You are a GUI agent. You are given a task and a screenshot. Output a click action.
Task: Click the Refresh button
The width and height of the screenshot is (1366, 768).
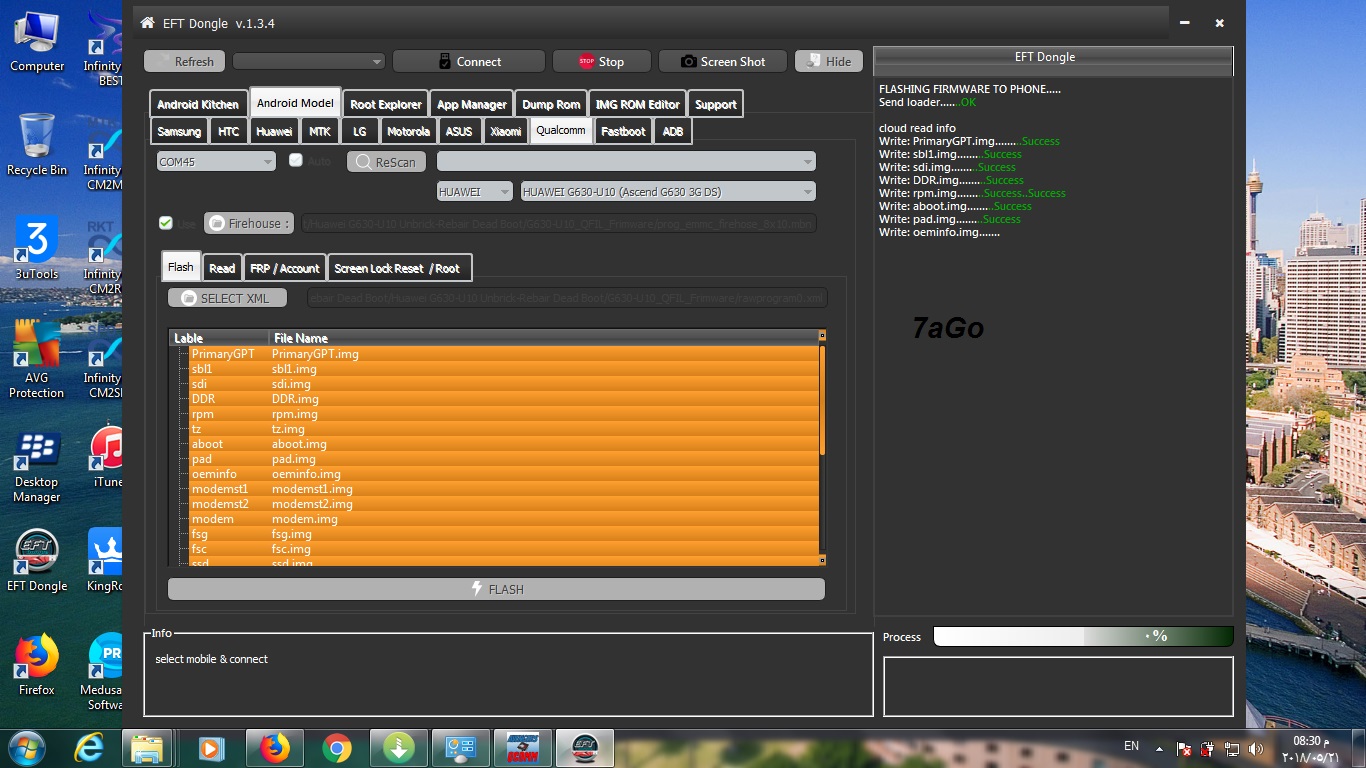(184, 61)
